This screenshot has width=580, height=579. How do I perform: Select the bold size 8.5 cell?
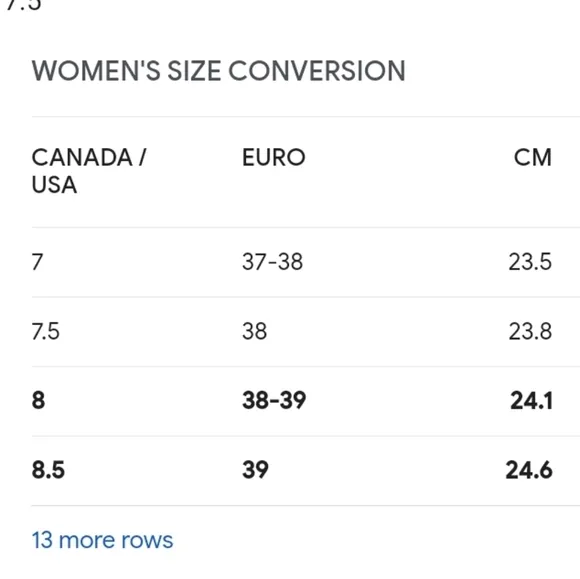48,470
